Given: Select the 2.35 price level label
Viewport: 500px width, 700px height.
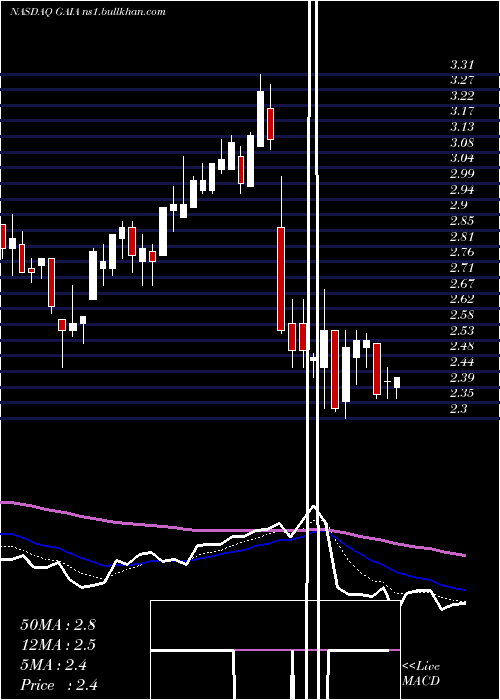Looking at the screenshot, I should 462,393.
